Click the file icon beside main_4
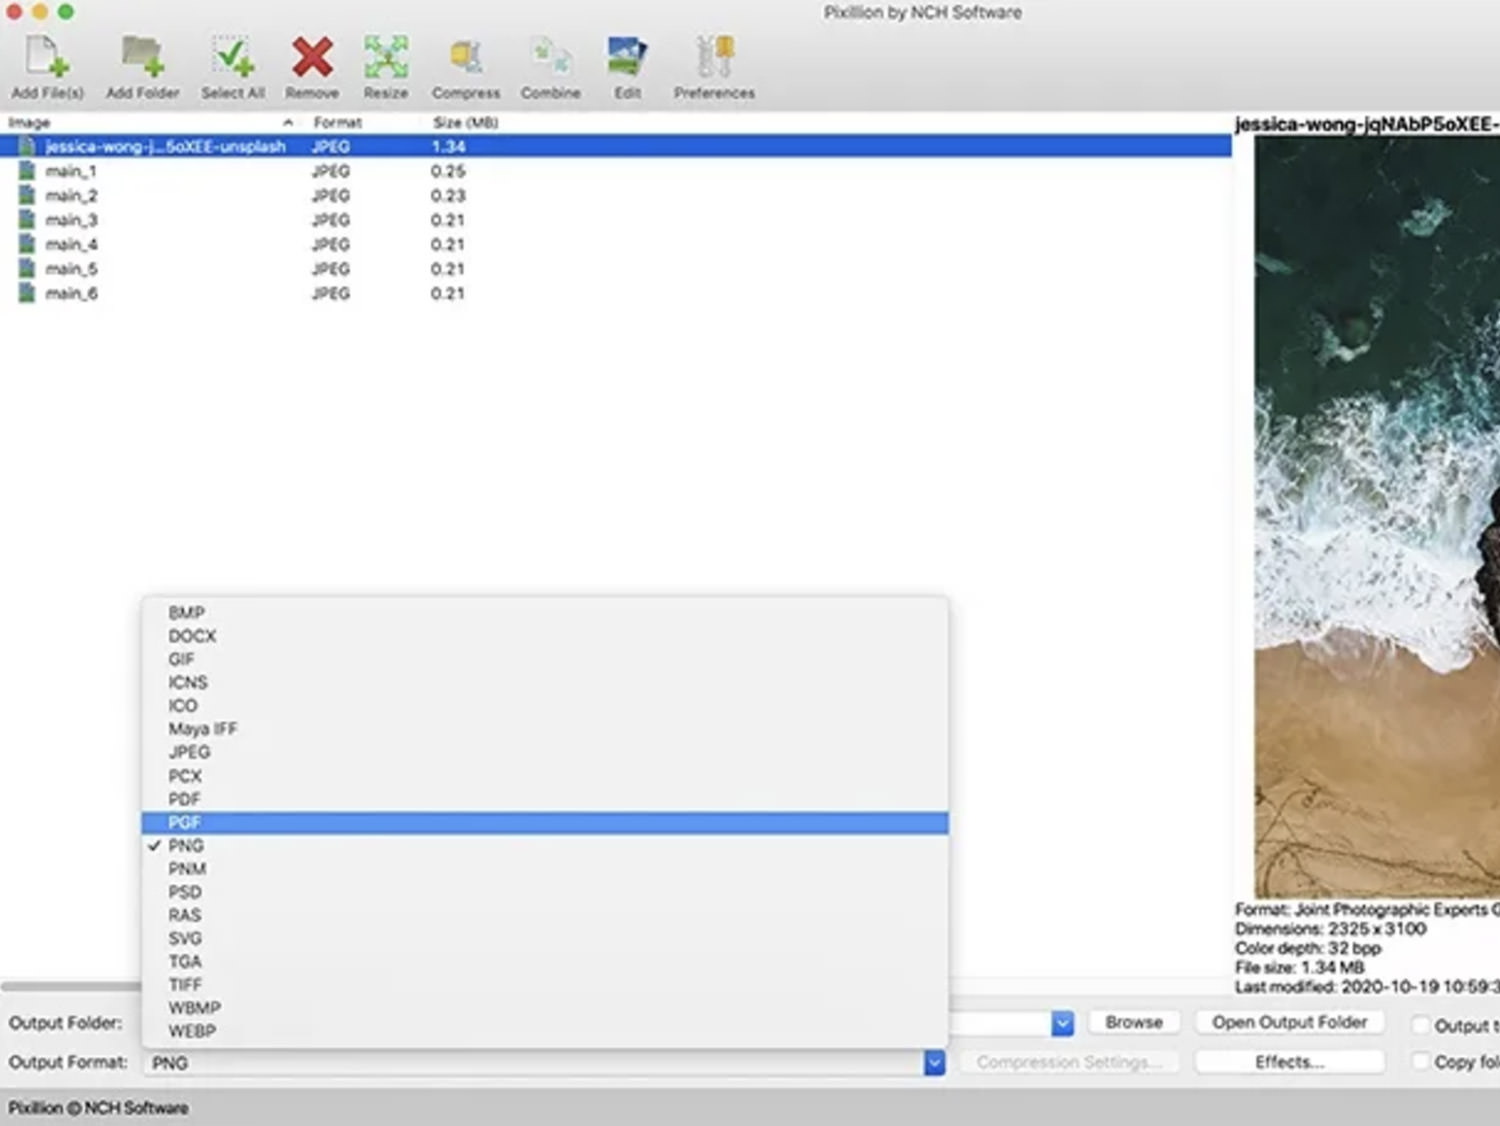This screenshot has width=1500, height=1126. (x=27, y=244)
